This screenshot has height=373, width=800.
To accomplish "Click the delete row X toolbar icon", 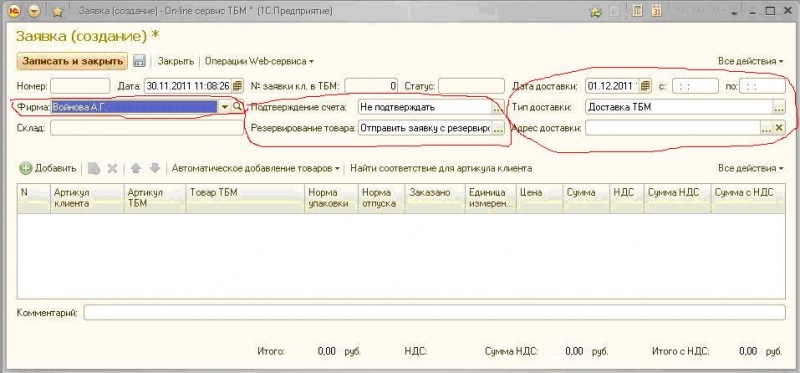I will 112,168.
